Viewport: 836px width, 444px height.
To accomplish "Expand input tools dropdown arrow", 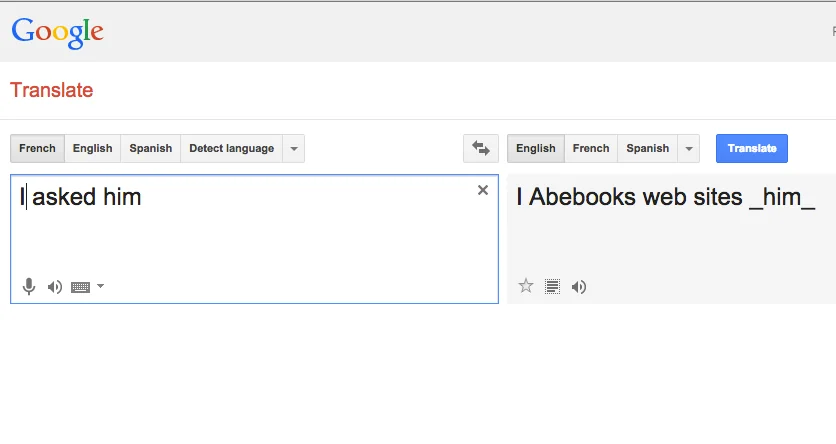I will (100, 286).
